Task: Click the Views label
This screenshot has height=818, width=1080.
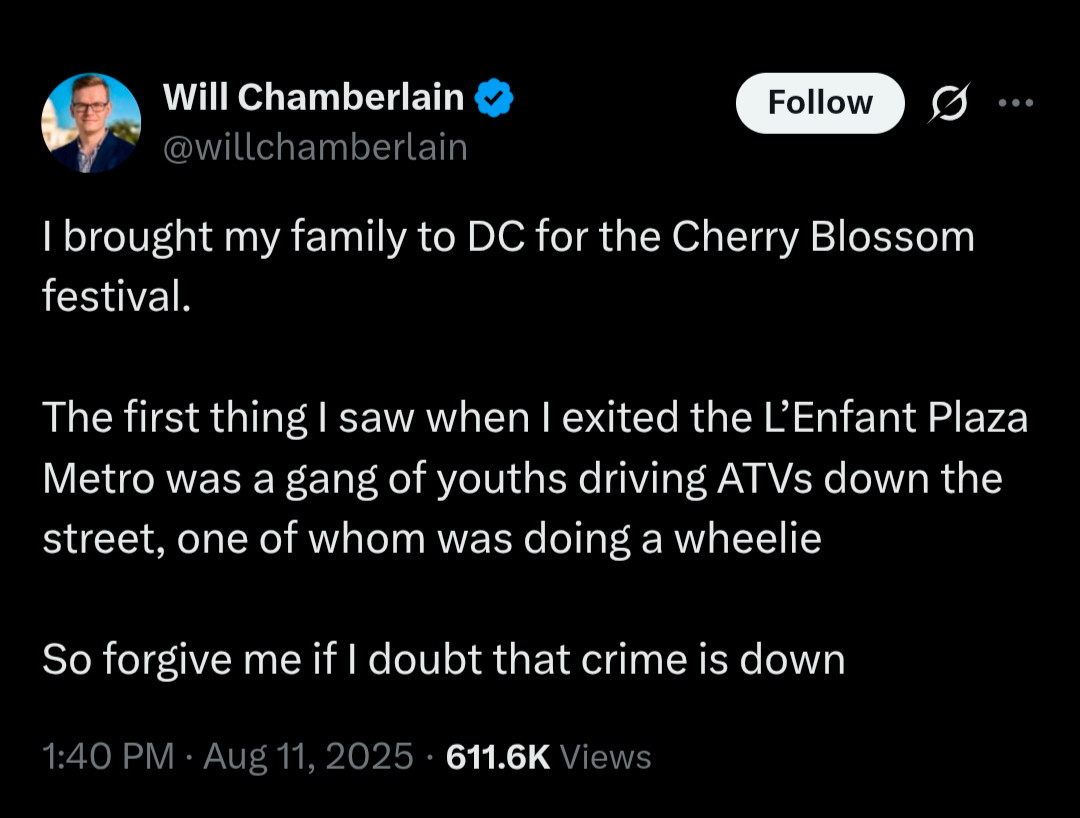Action: click(606, 756)
